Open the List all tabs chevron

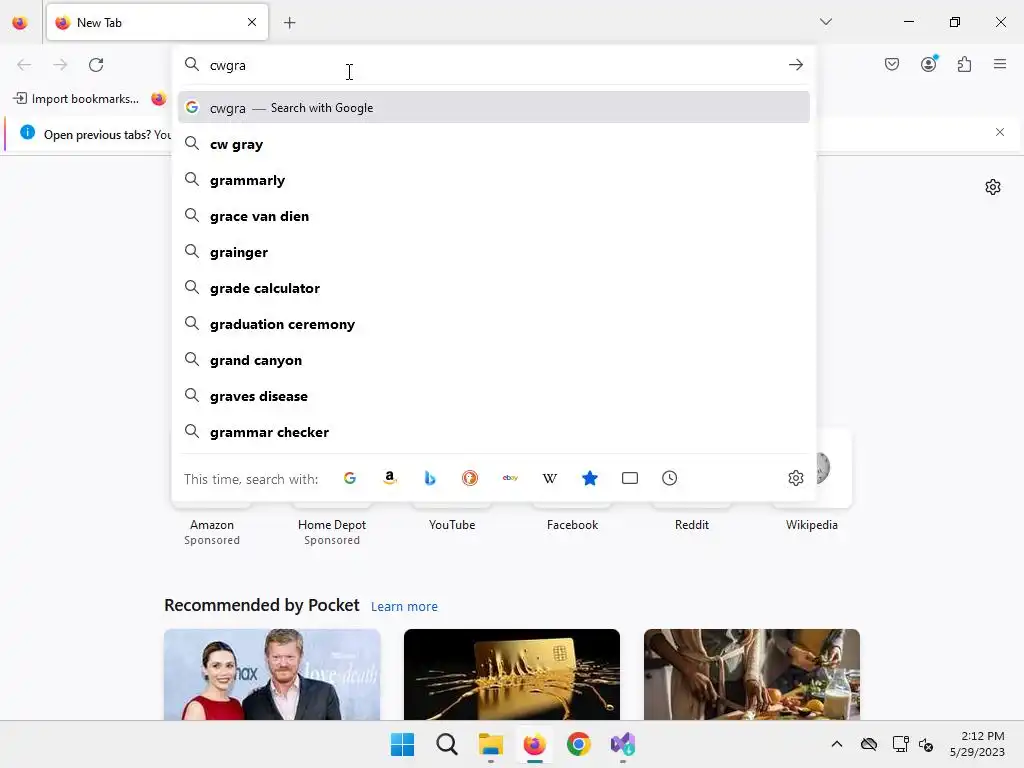coord(825,22)
